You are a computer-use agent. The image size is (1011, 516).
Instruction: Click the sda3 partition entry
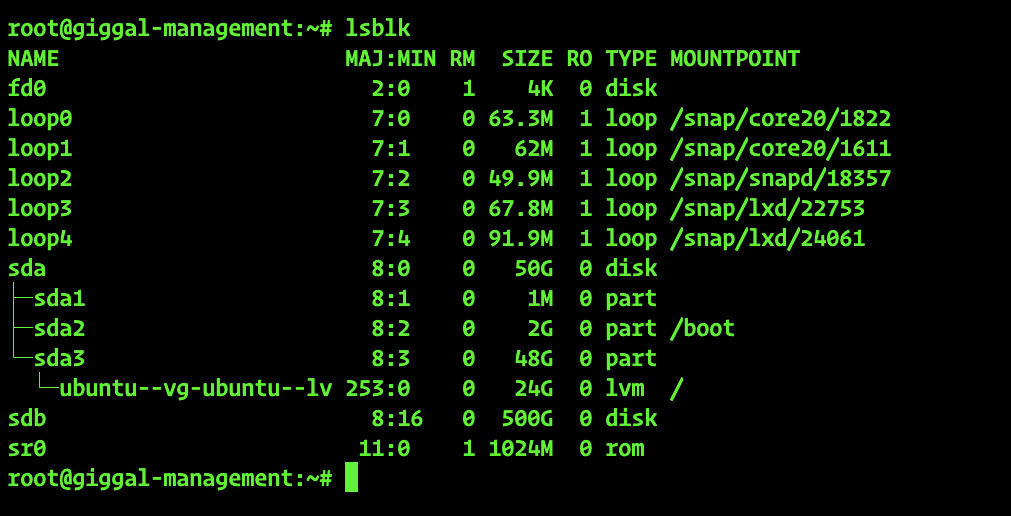point(59,359)
